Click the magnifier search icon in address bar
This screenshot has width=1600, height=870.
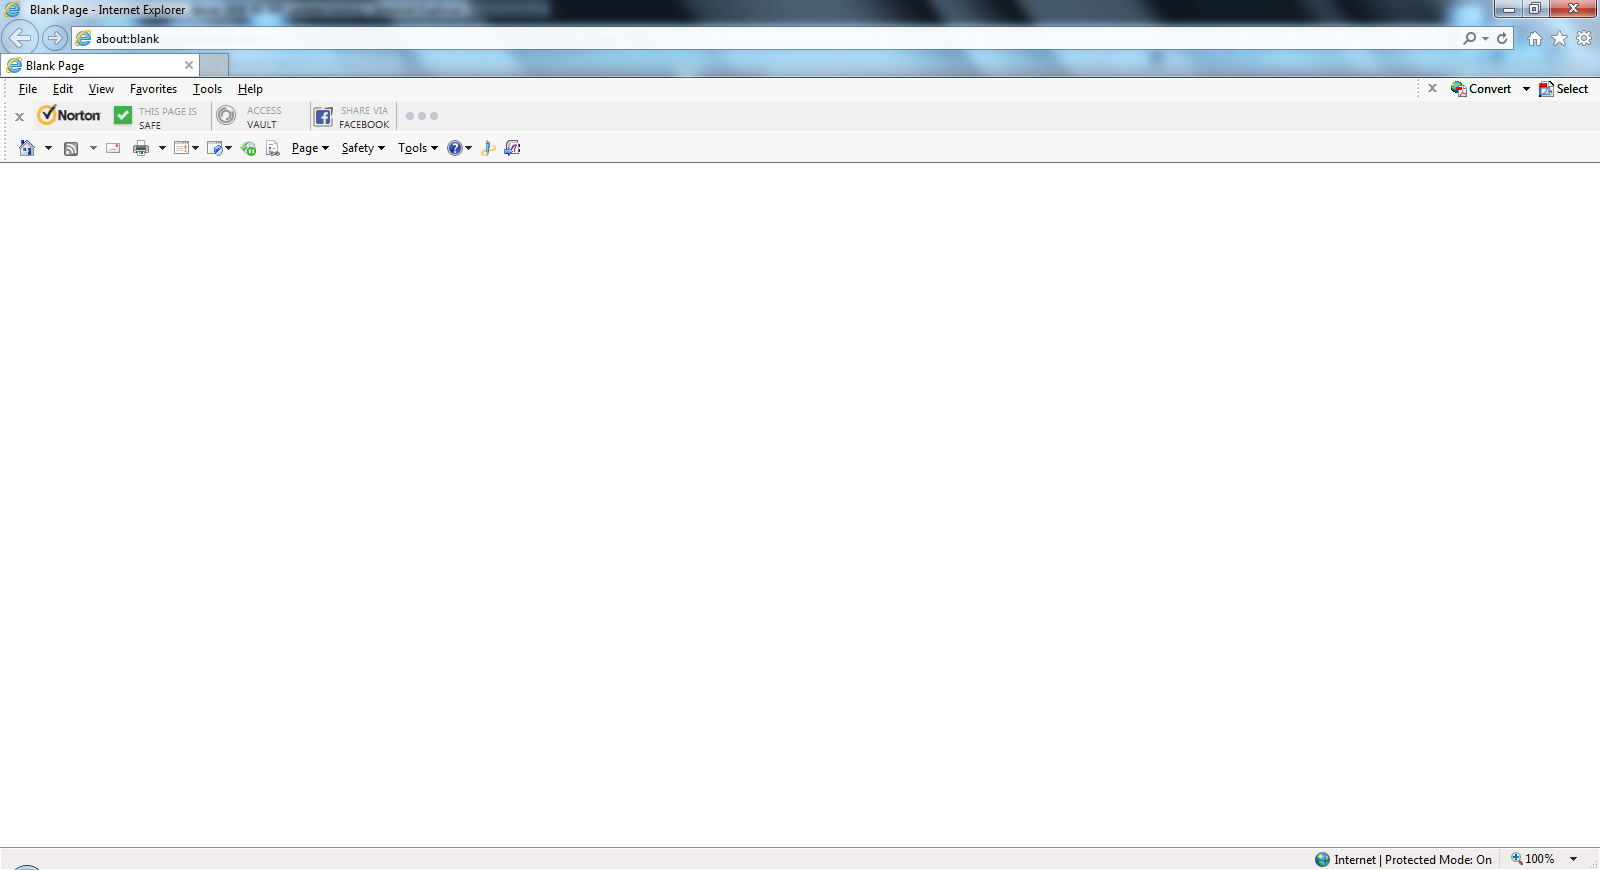click(x=1469, y=38)
